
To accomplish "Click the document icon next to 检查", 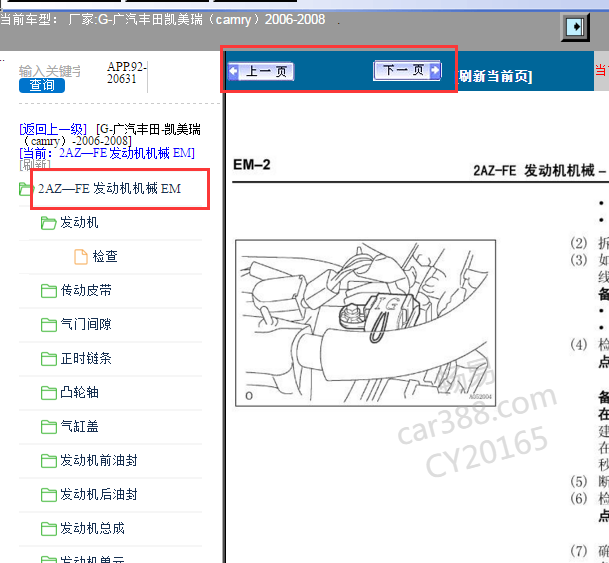I will pos(81,257).
